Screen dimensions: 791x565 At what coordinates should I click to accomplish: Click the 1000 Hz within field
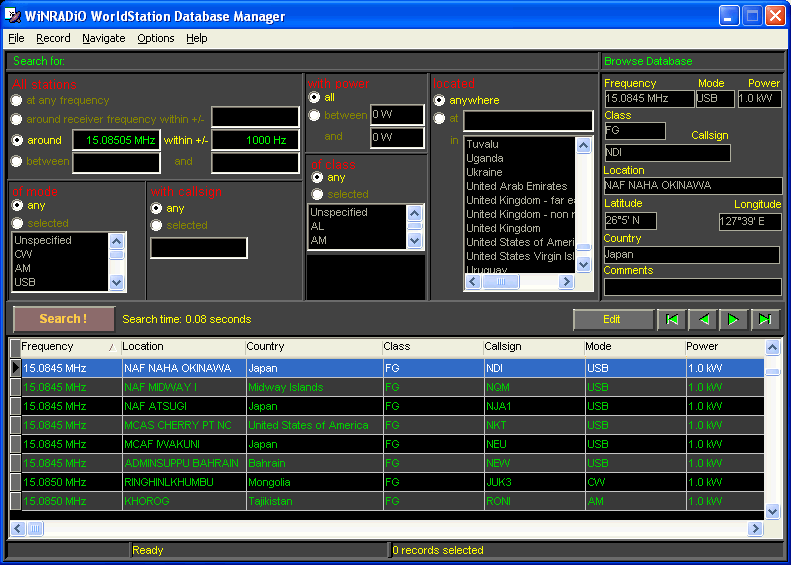(x=255, y=140)
